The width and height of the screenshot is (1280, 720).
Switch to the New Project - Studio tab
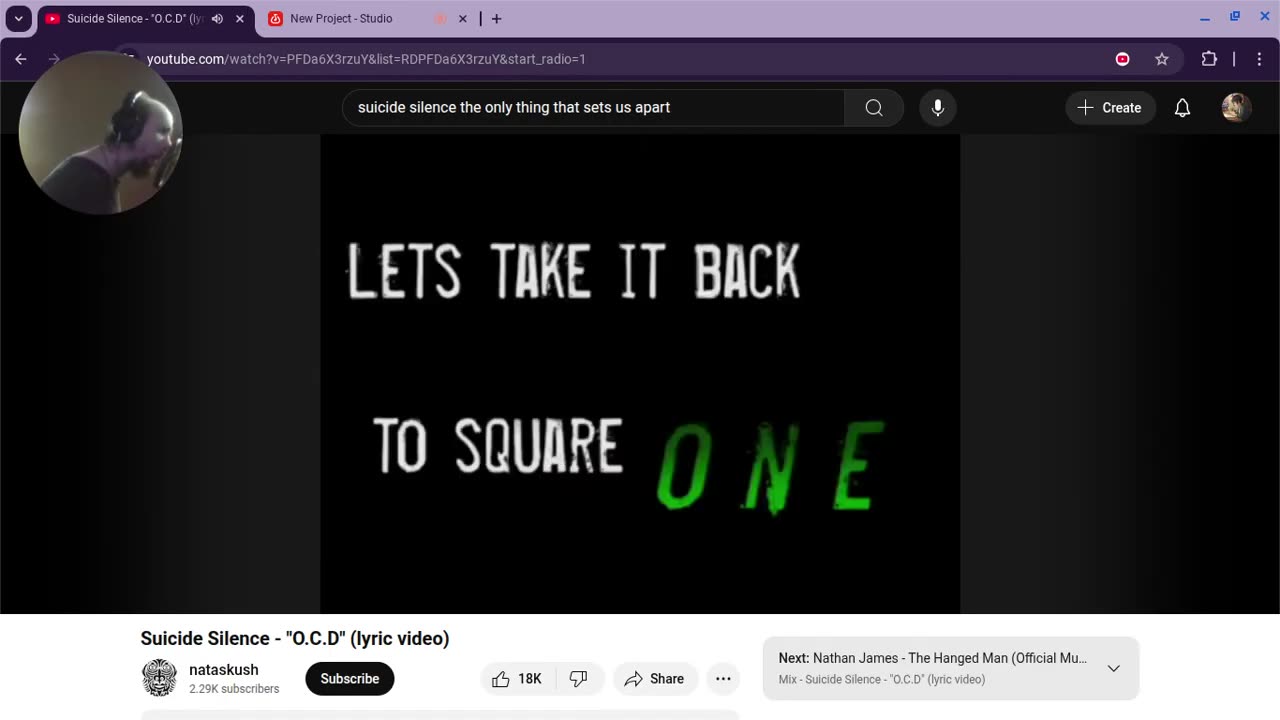[x=341, y=18]
